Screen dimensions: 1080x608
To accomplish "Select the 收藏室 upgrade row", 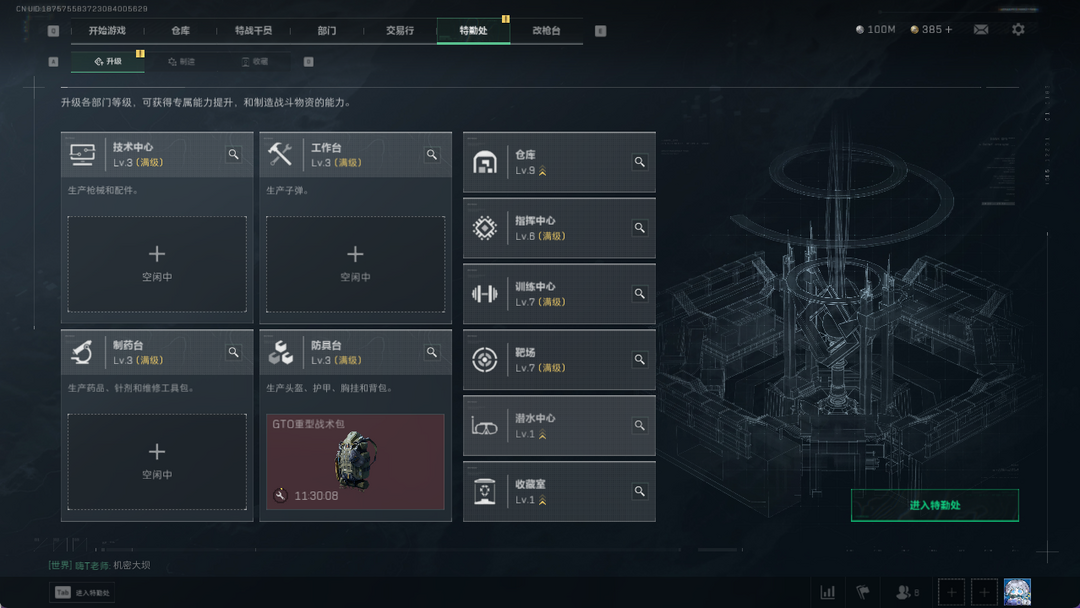I will point(559,492).
